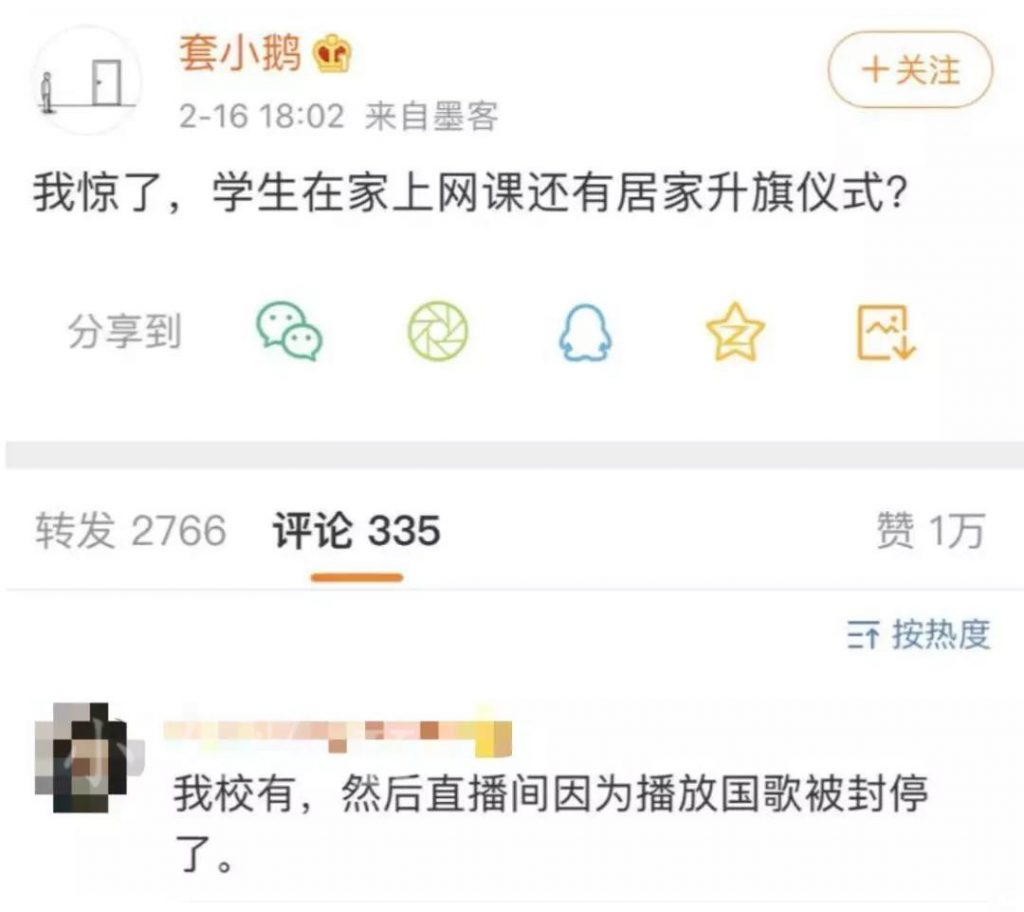This screenshot has width=1024, height=912.
Task: Click the post text about 居家升旗仪式
Action: (471, 193)
